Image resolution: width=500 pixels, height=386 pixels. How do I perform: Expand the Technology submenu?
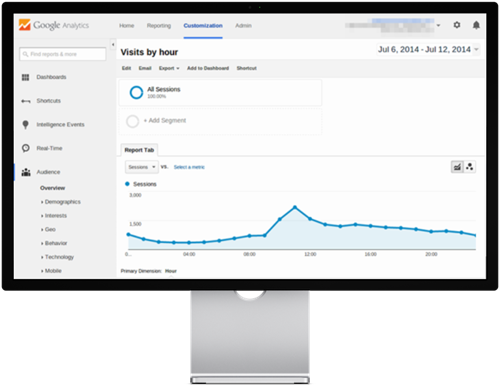pos(57,257)
